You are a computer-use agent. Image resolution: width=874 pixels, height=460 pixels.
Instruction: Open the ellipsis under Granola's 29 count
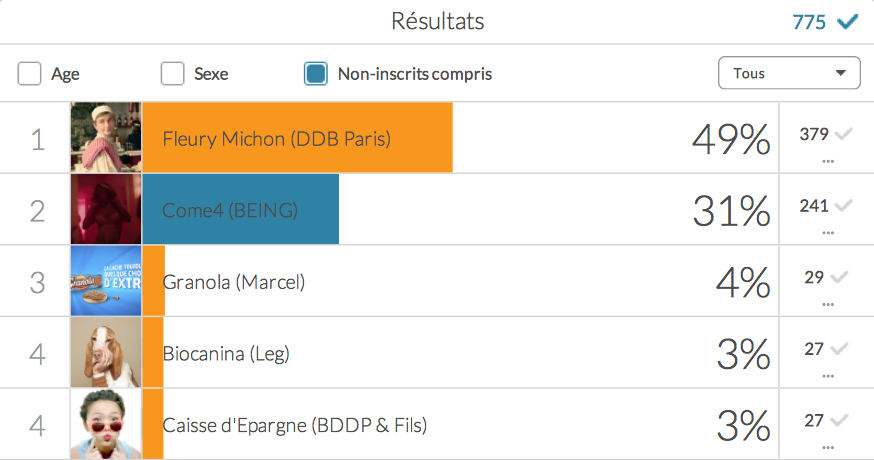coord(828,304)
